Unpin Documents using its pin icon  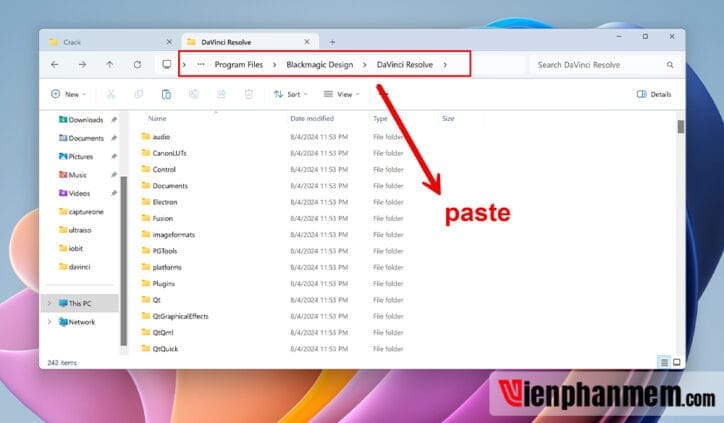[x=114, y=138]
